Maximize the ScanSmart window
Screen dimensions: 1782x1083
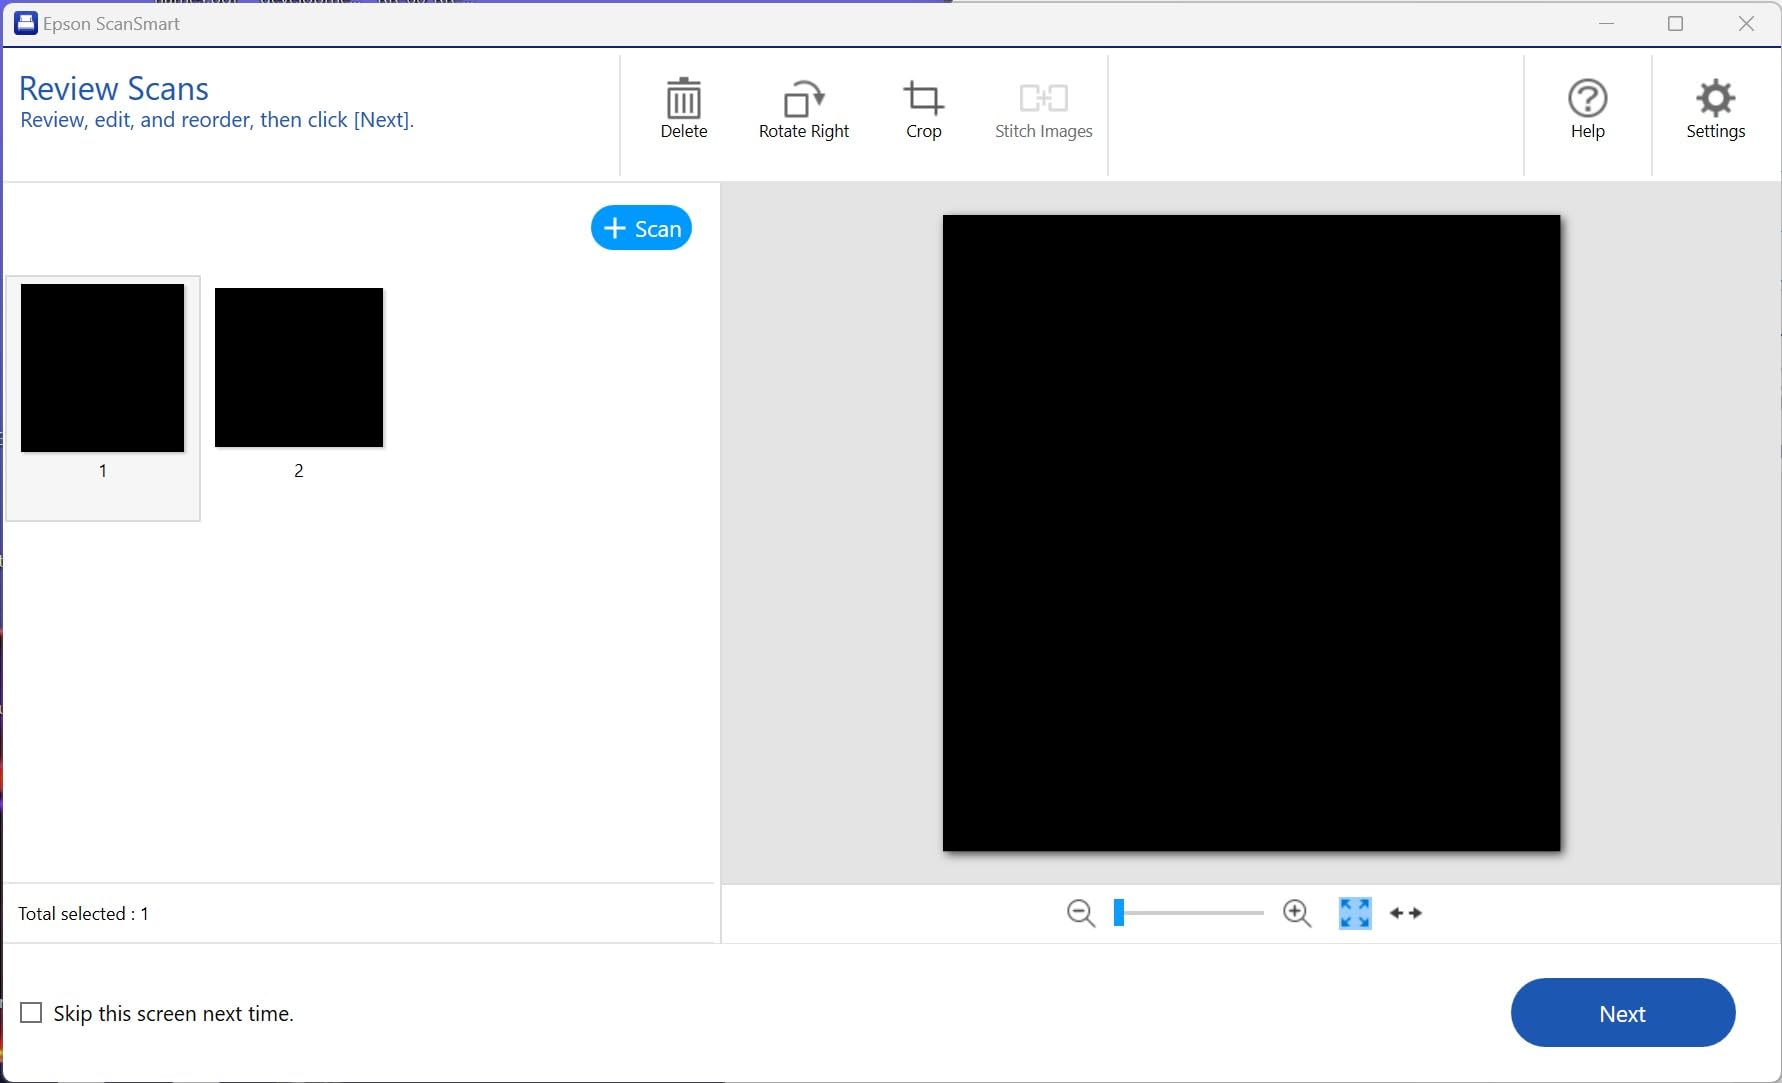1676,23
